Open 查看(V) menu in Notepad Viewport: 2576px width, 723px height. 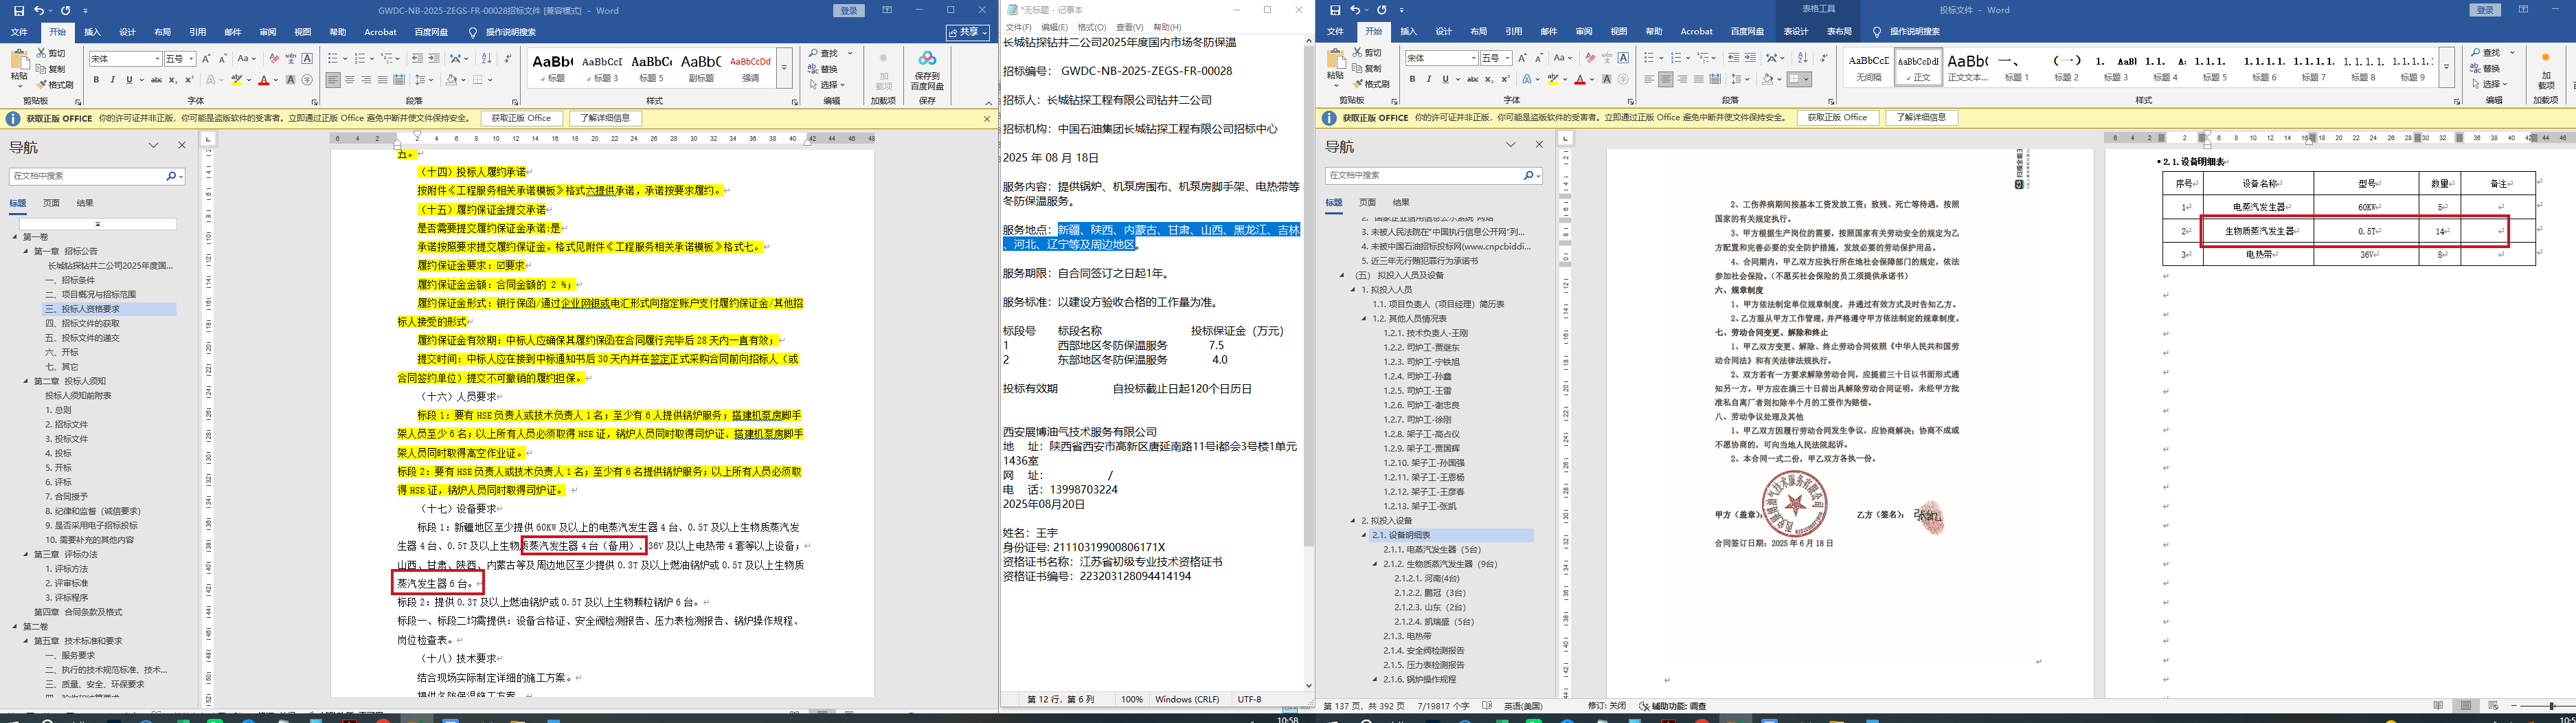point(1129,27)
